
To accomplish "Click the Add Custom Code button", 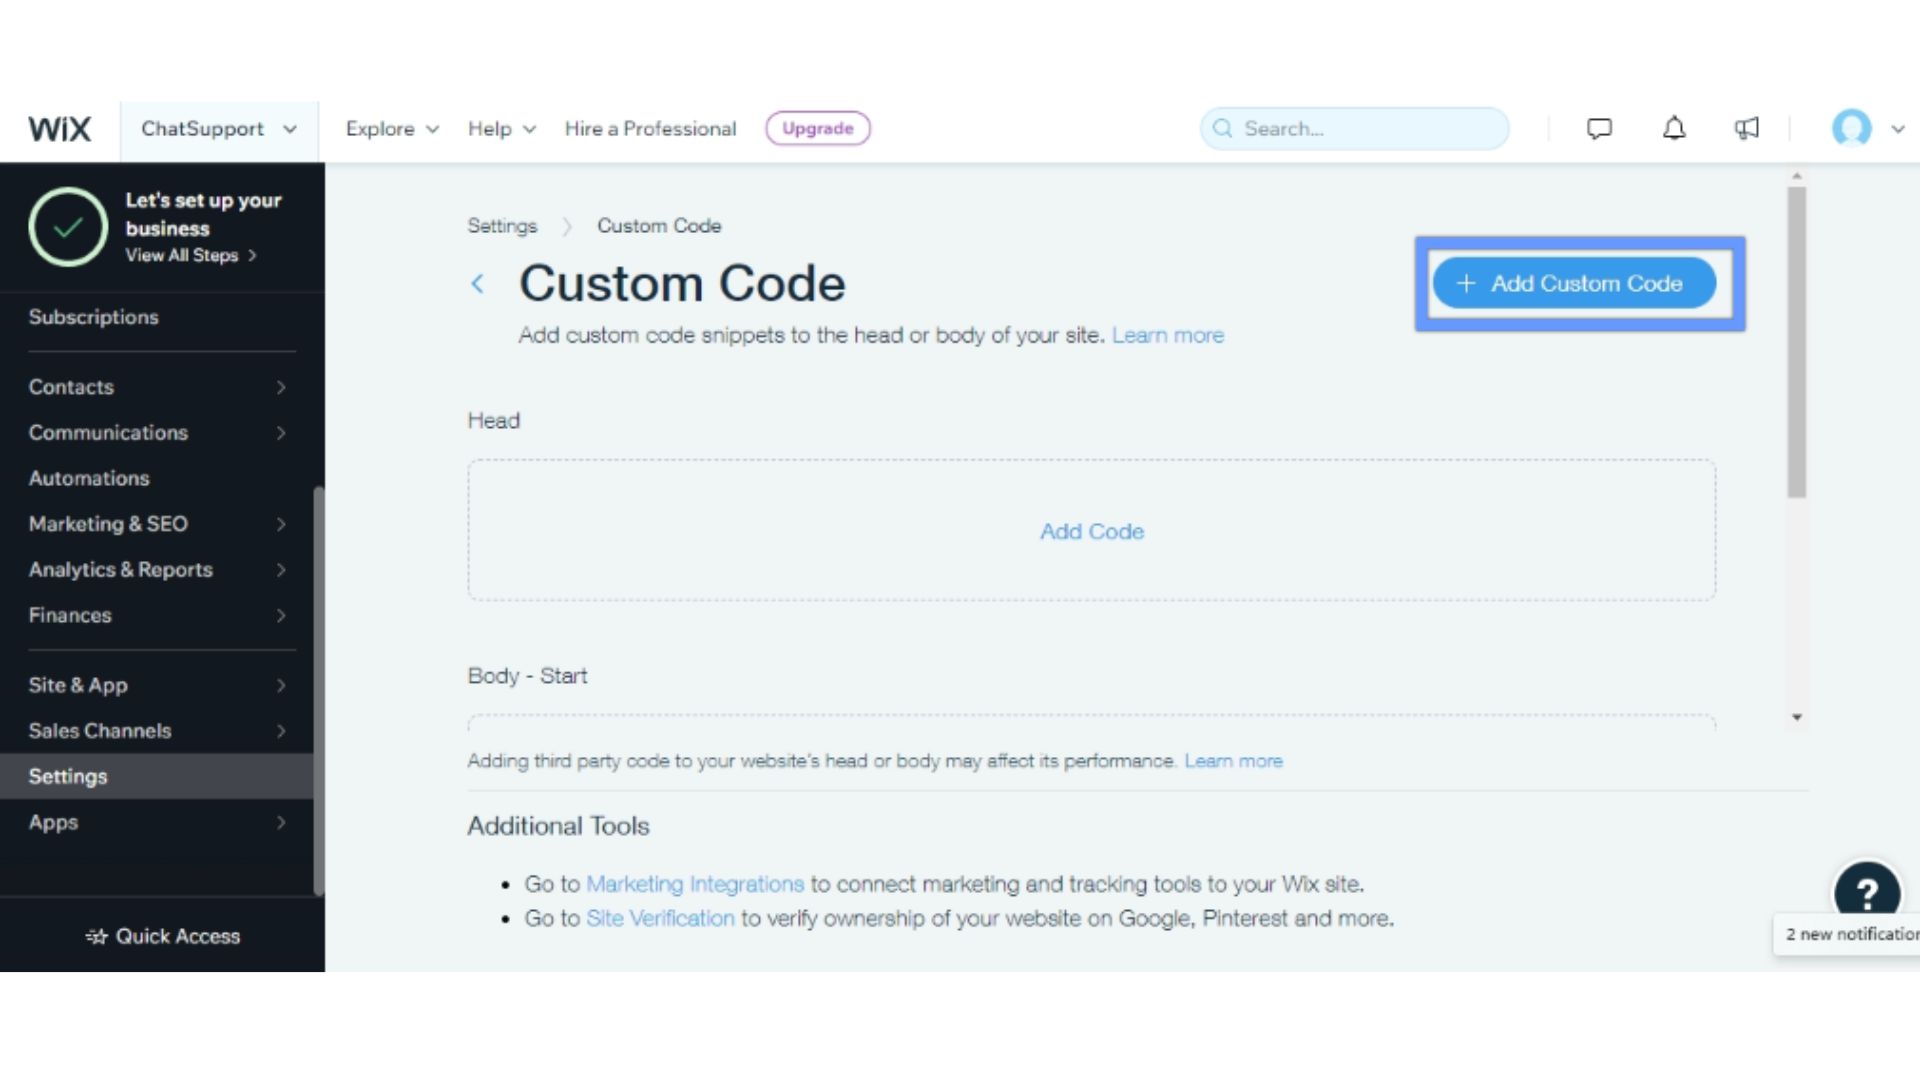I will pyautogui.click(x=1574, y=284).
